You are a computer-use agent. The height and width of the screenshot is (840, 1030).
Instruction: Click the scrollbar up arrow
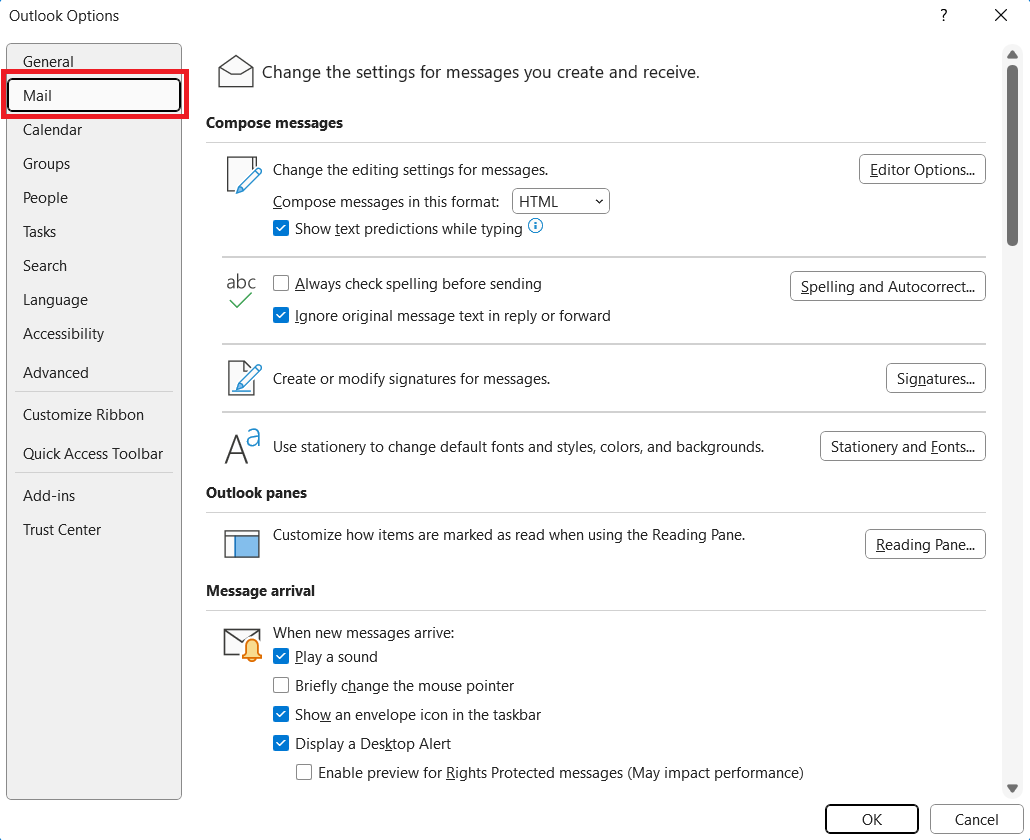1012,55
